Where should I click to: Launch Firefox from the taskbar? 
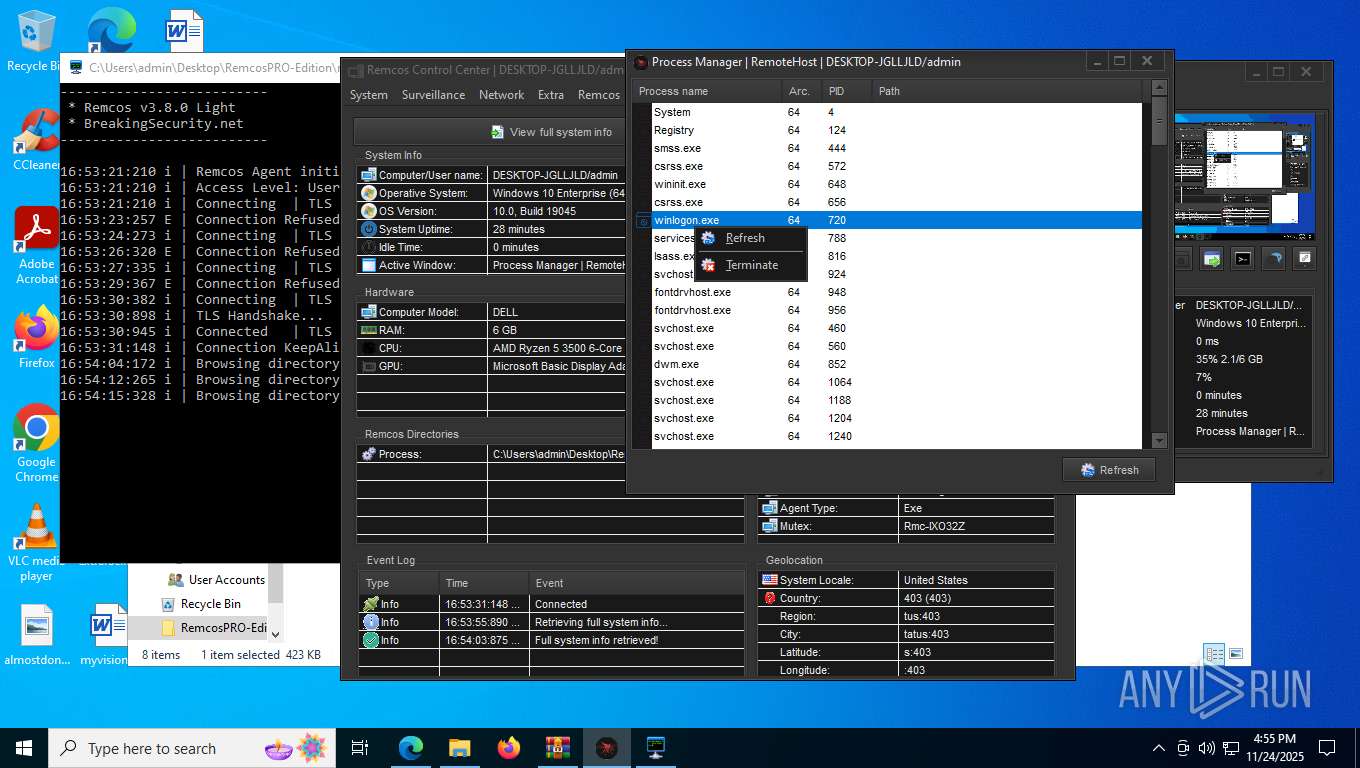point(509,747)
